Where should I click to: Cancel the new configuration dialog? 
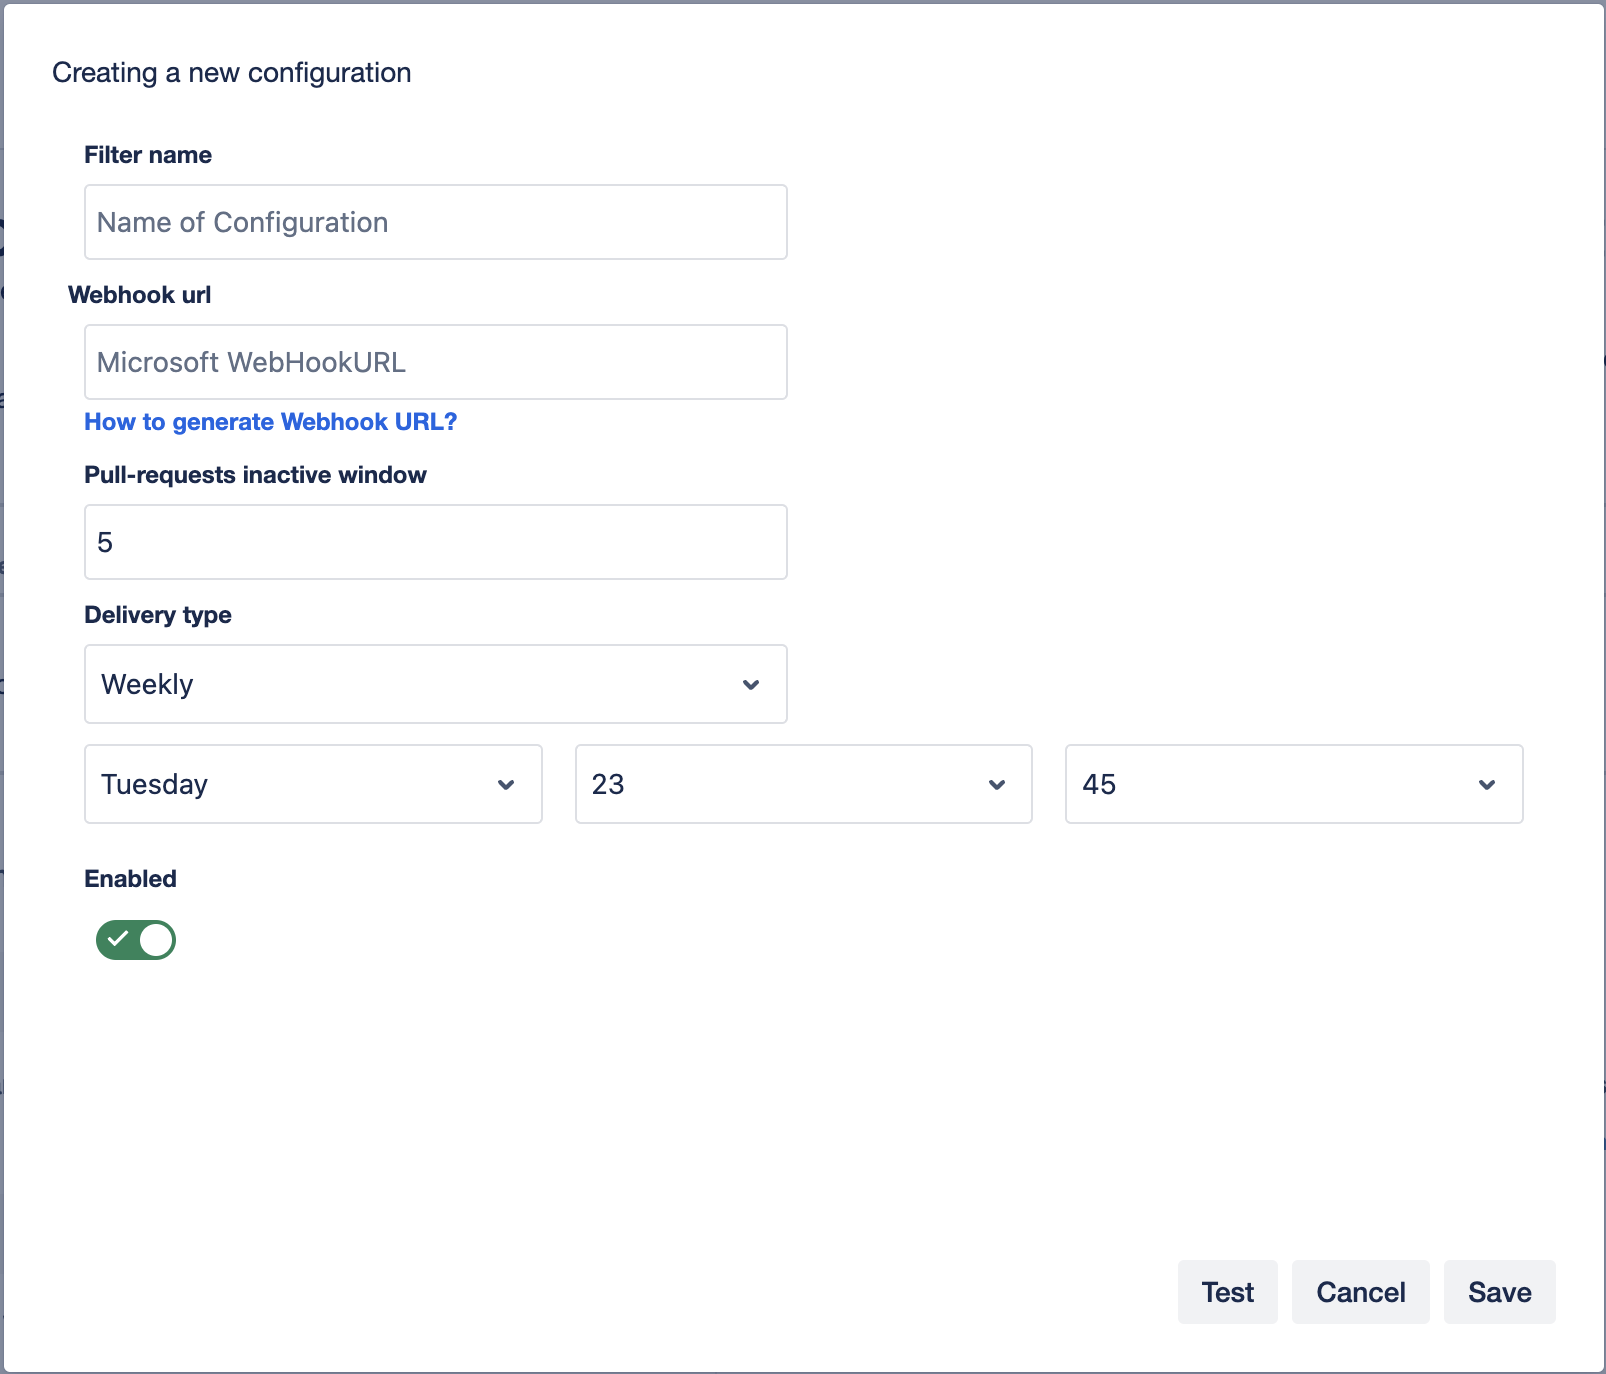tap(1360, 1292)
